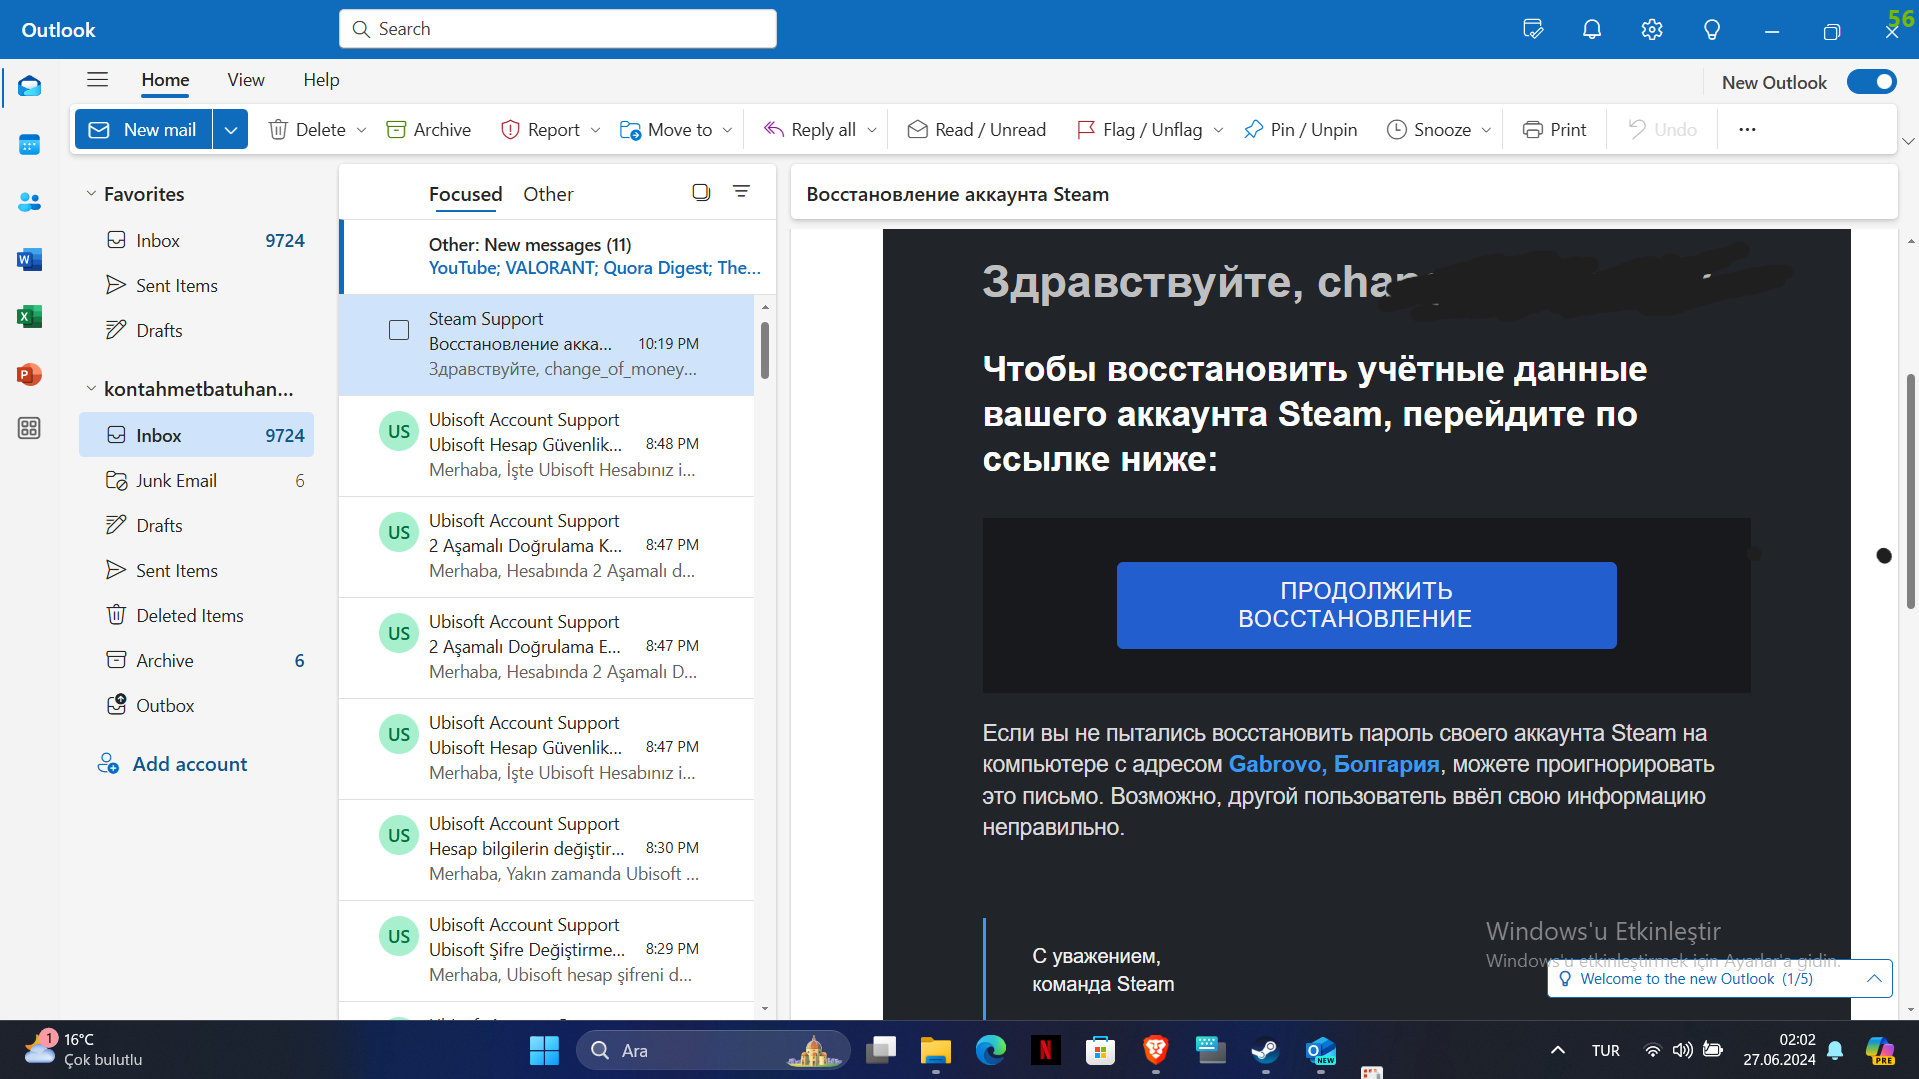Archive the selected message

428,129
